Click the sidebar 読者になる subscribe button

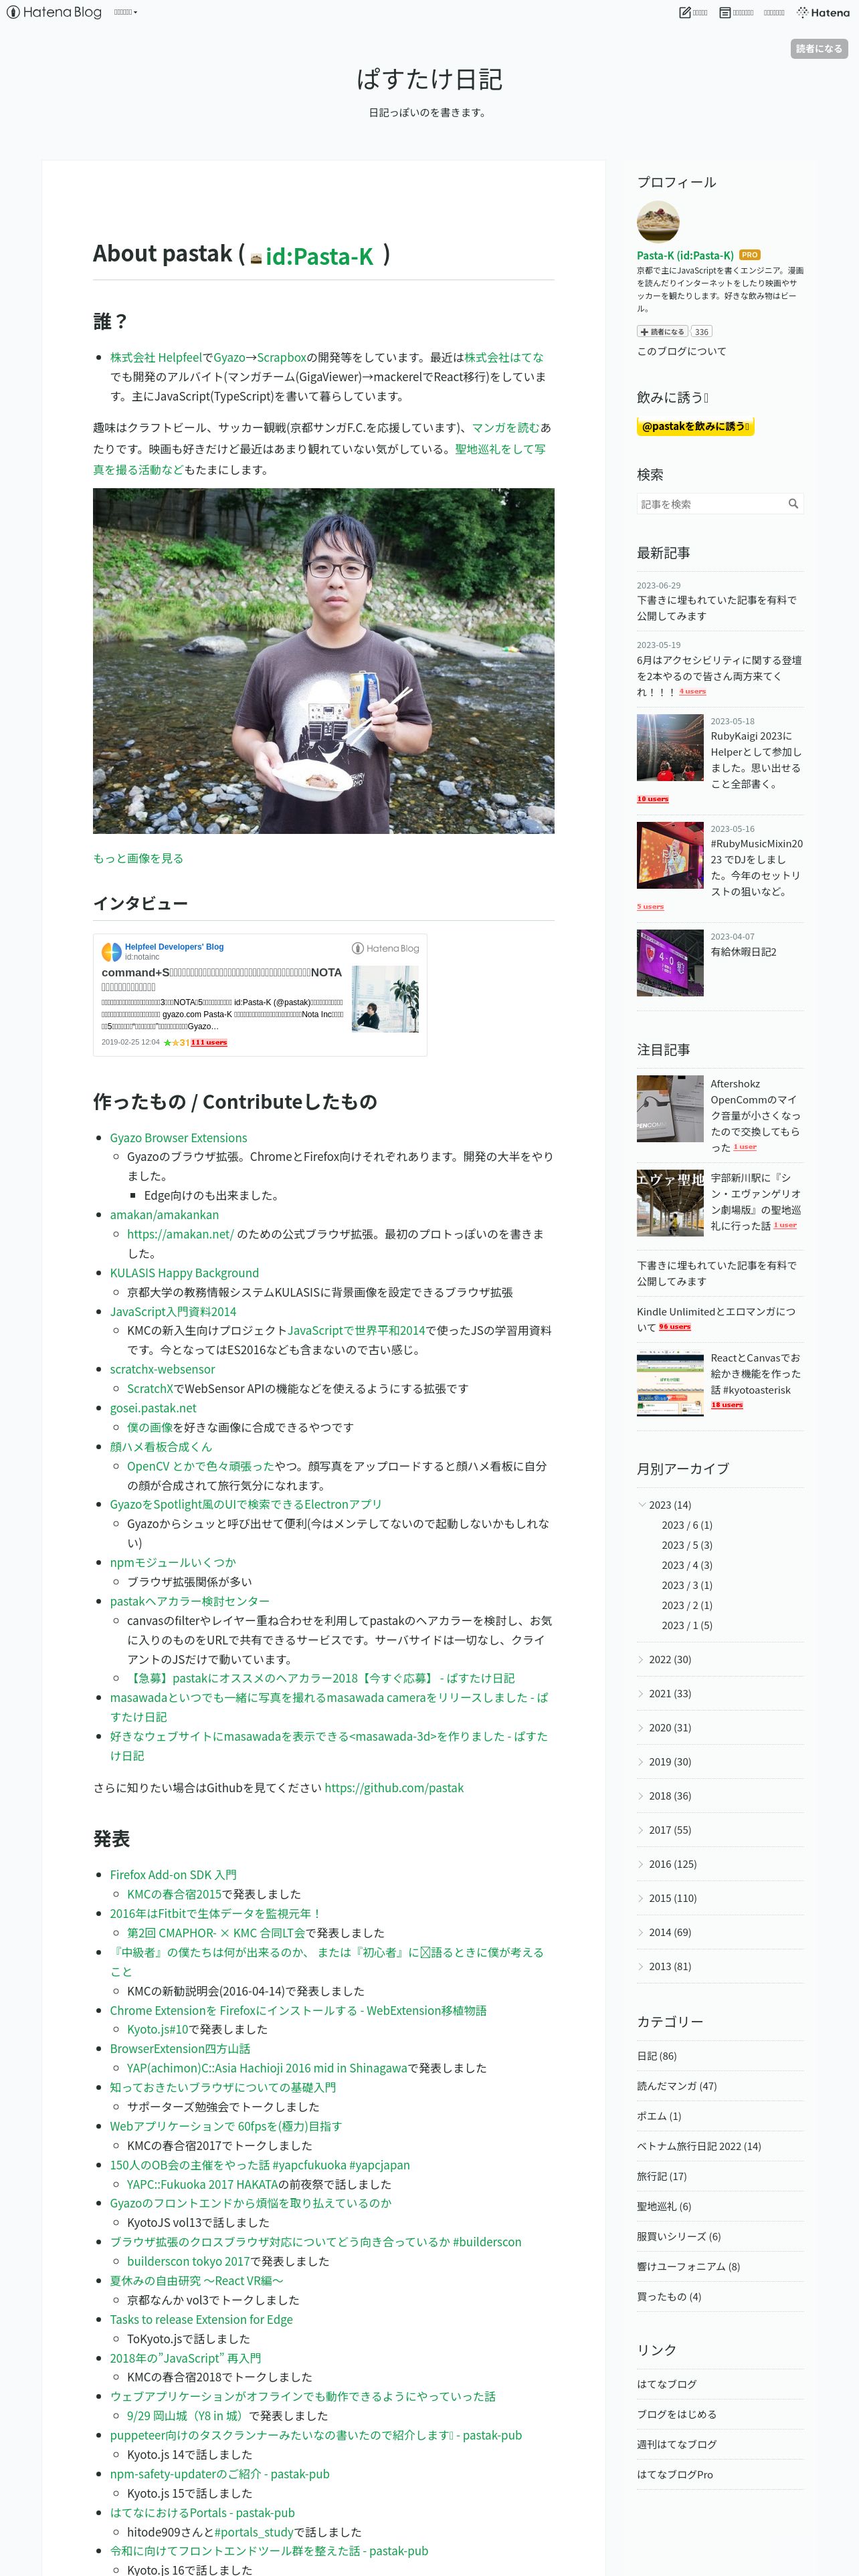click(x=662, y=331)
